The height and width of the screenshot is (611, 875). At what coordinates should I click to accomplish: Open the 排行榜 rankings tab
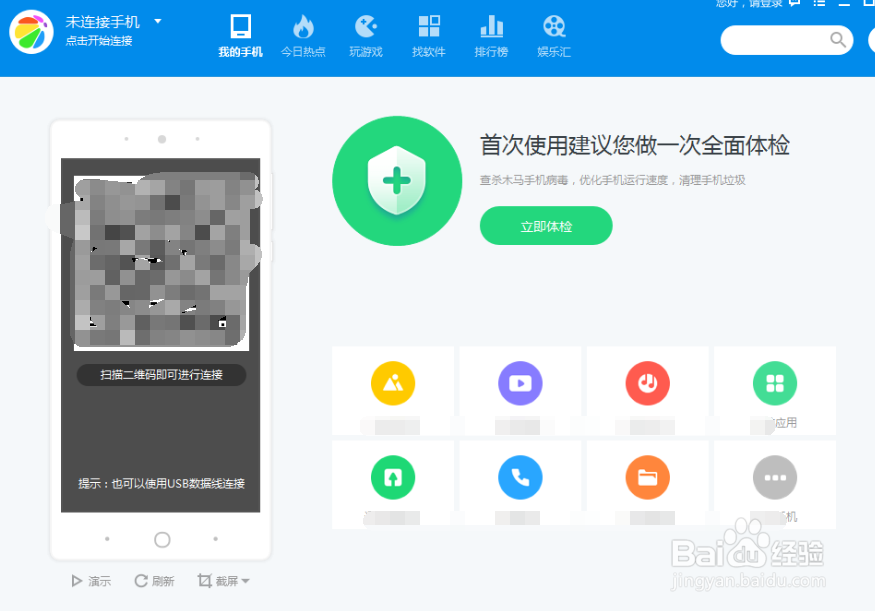coord(491,36)
